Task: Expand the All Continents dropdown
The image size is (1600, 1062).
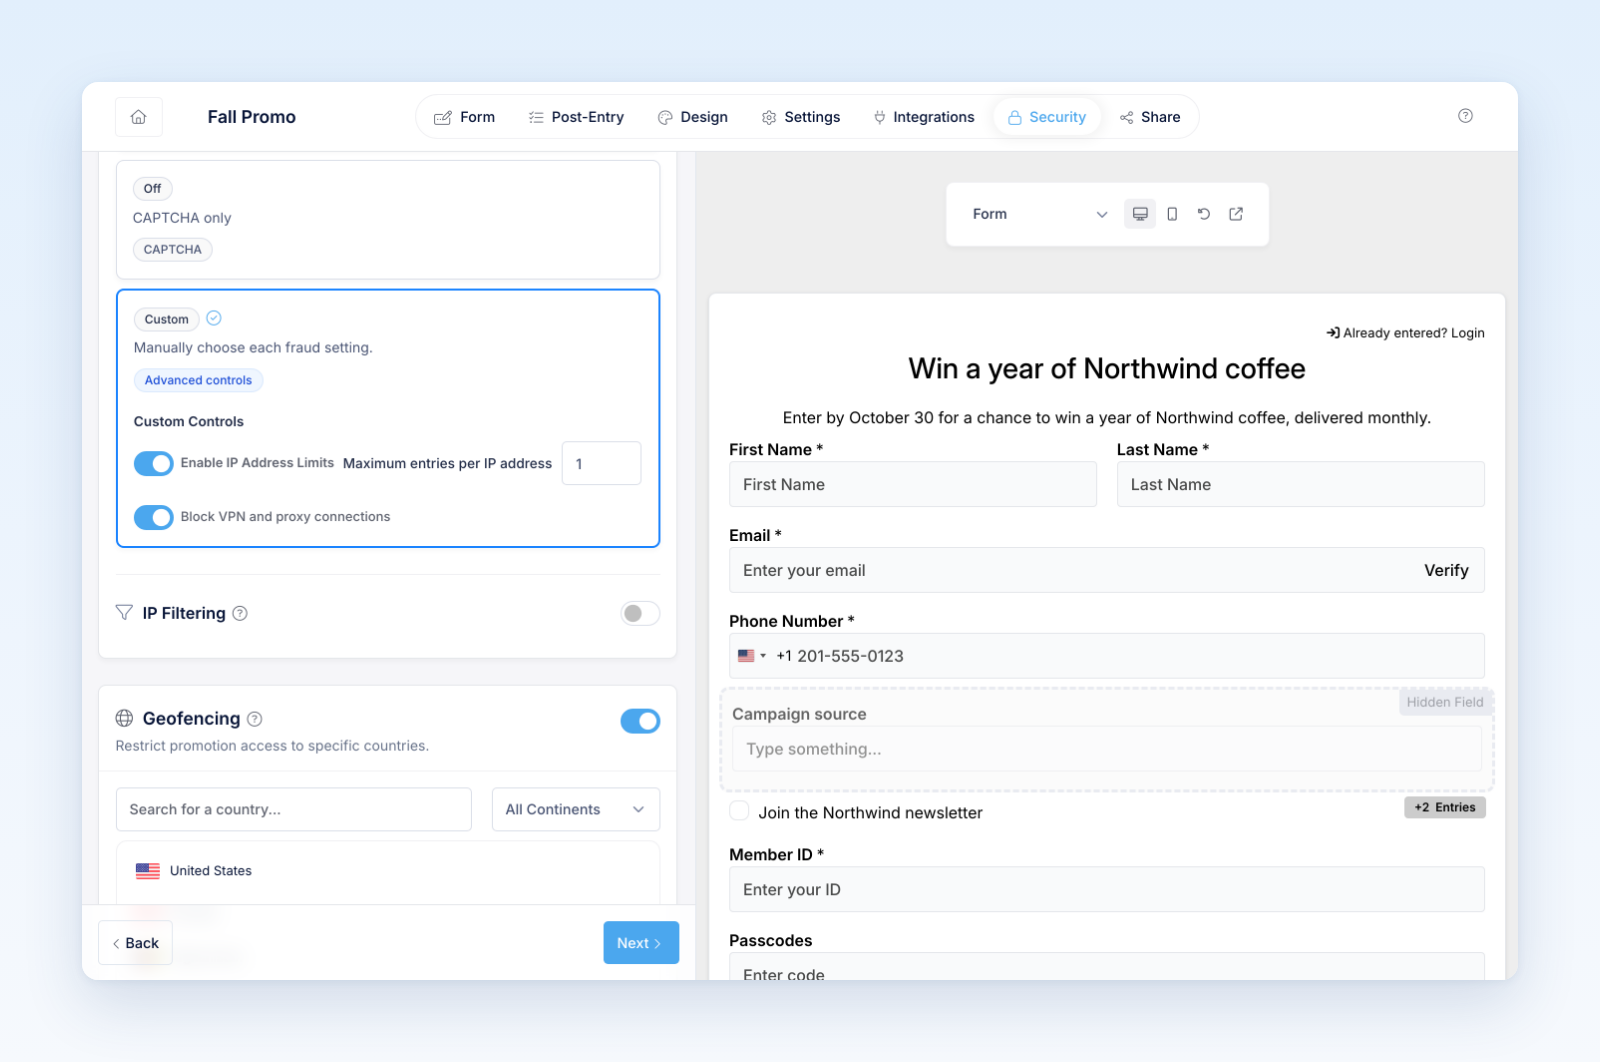Action: point(576,809)
